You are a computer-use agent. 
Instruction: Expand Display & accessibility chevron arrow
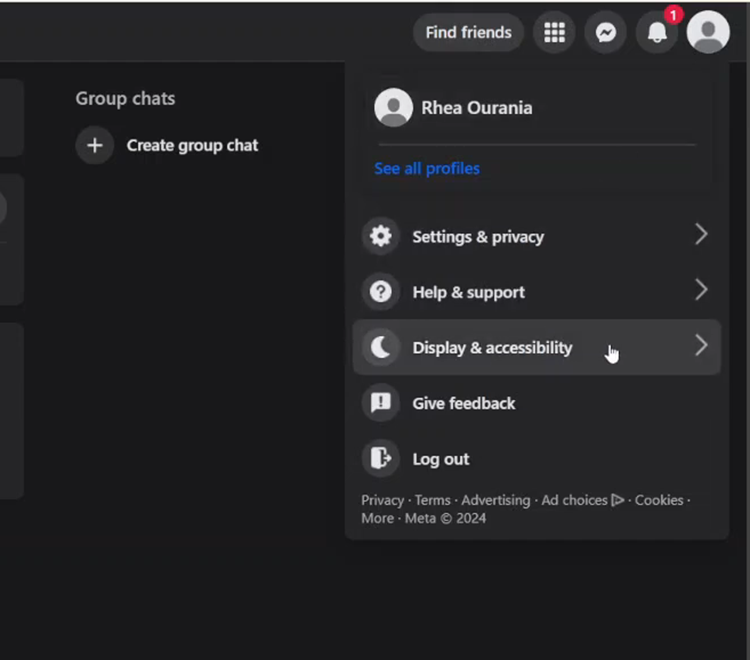[701, 345]
